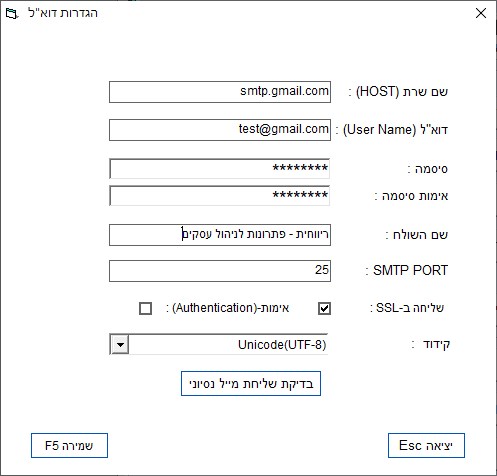This screenshot has width=497, height=476.
Task: Uncheck the שליחה ב-SSL checkbox
Action: 324,308
